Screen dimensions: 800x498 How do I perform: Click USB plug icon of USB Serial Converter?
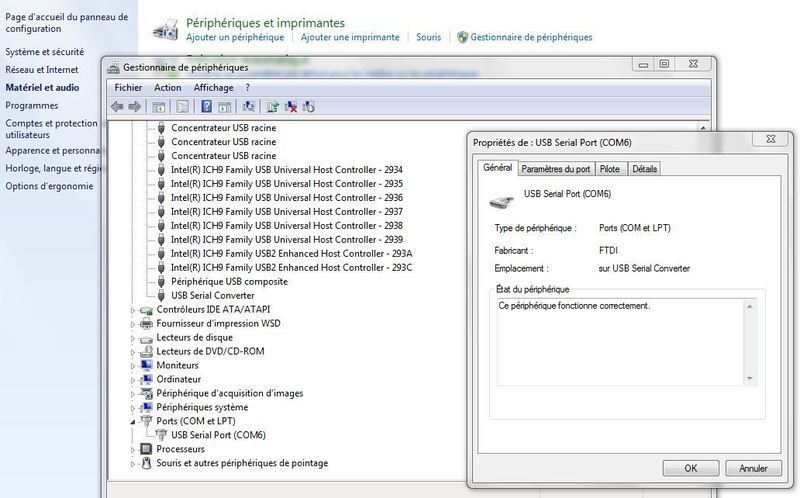pos(161,295)
